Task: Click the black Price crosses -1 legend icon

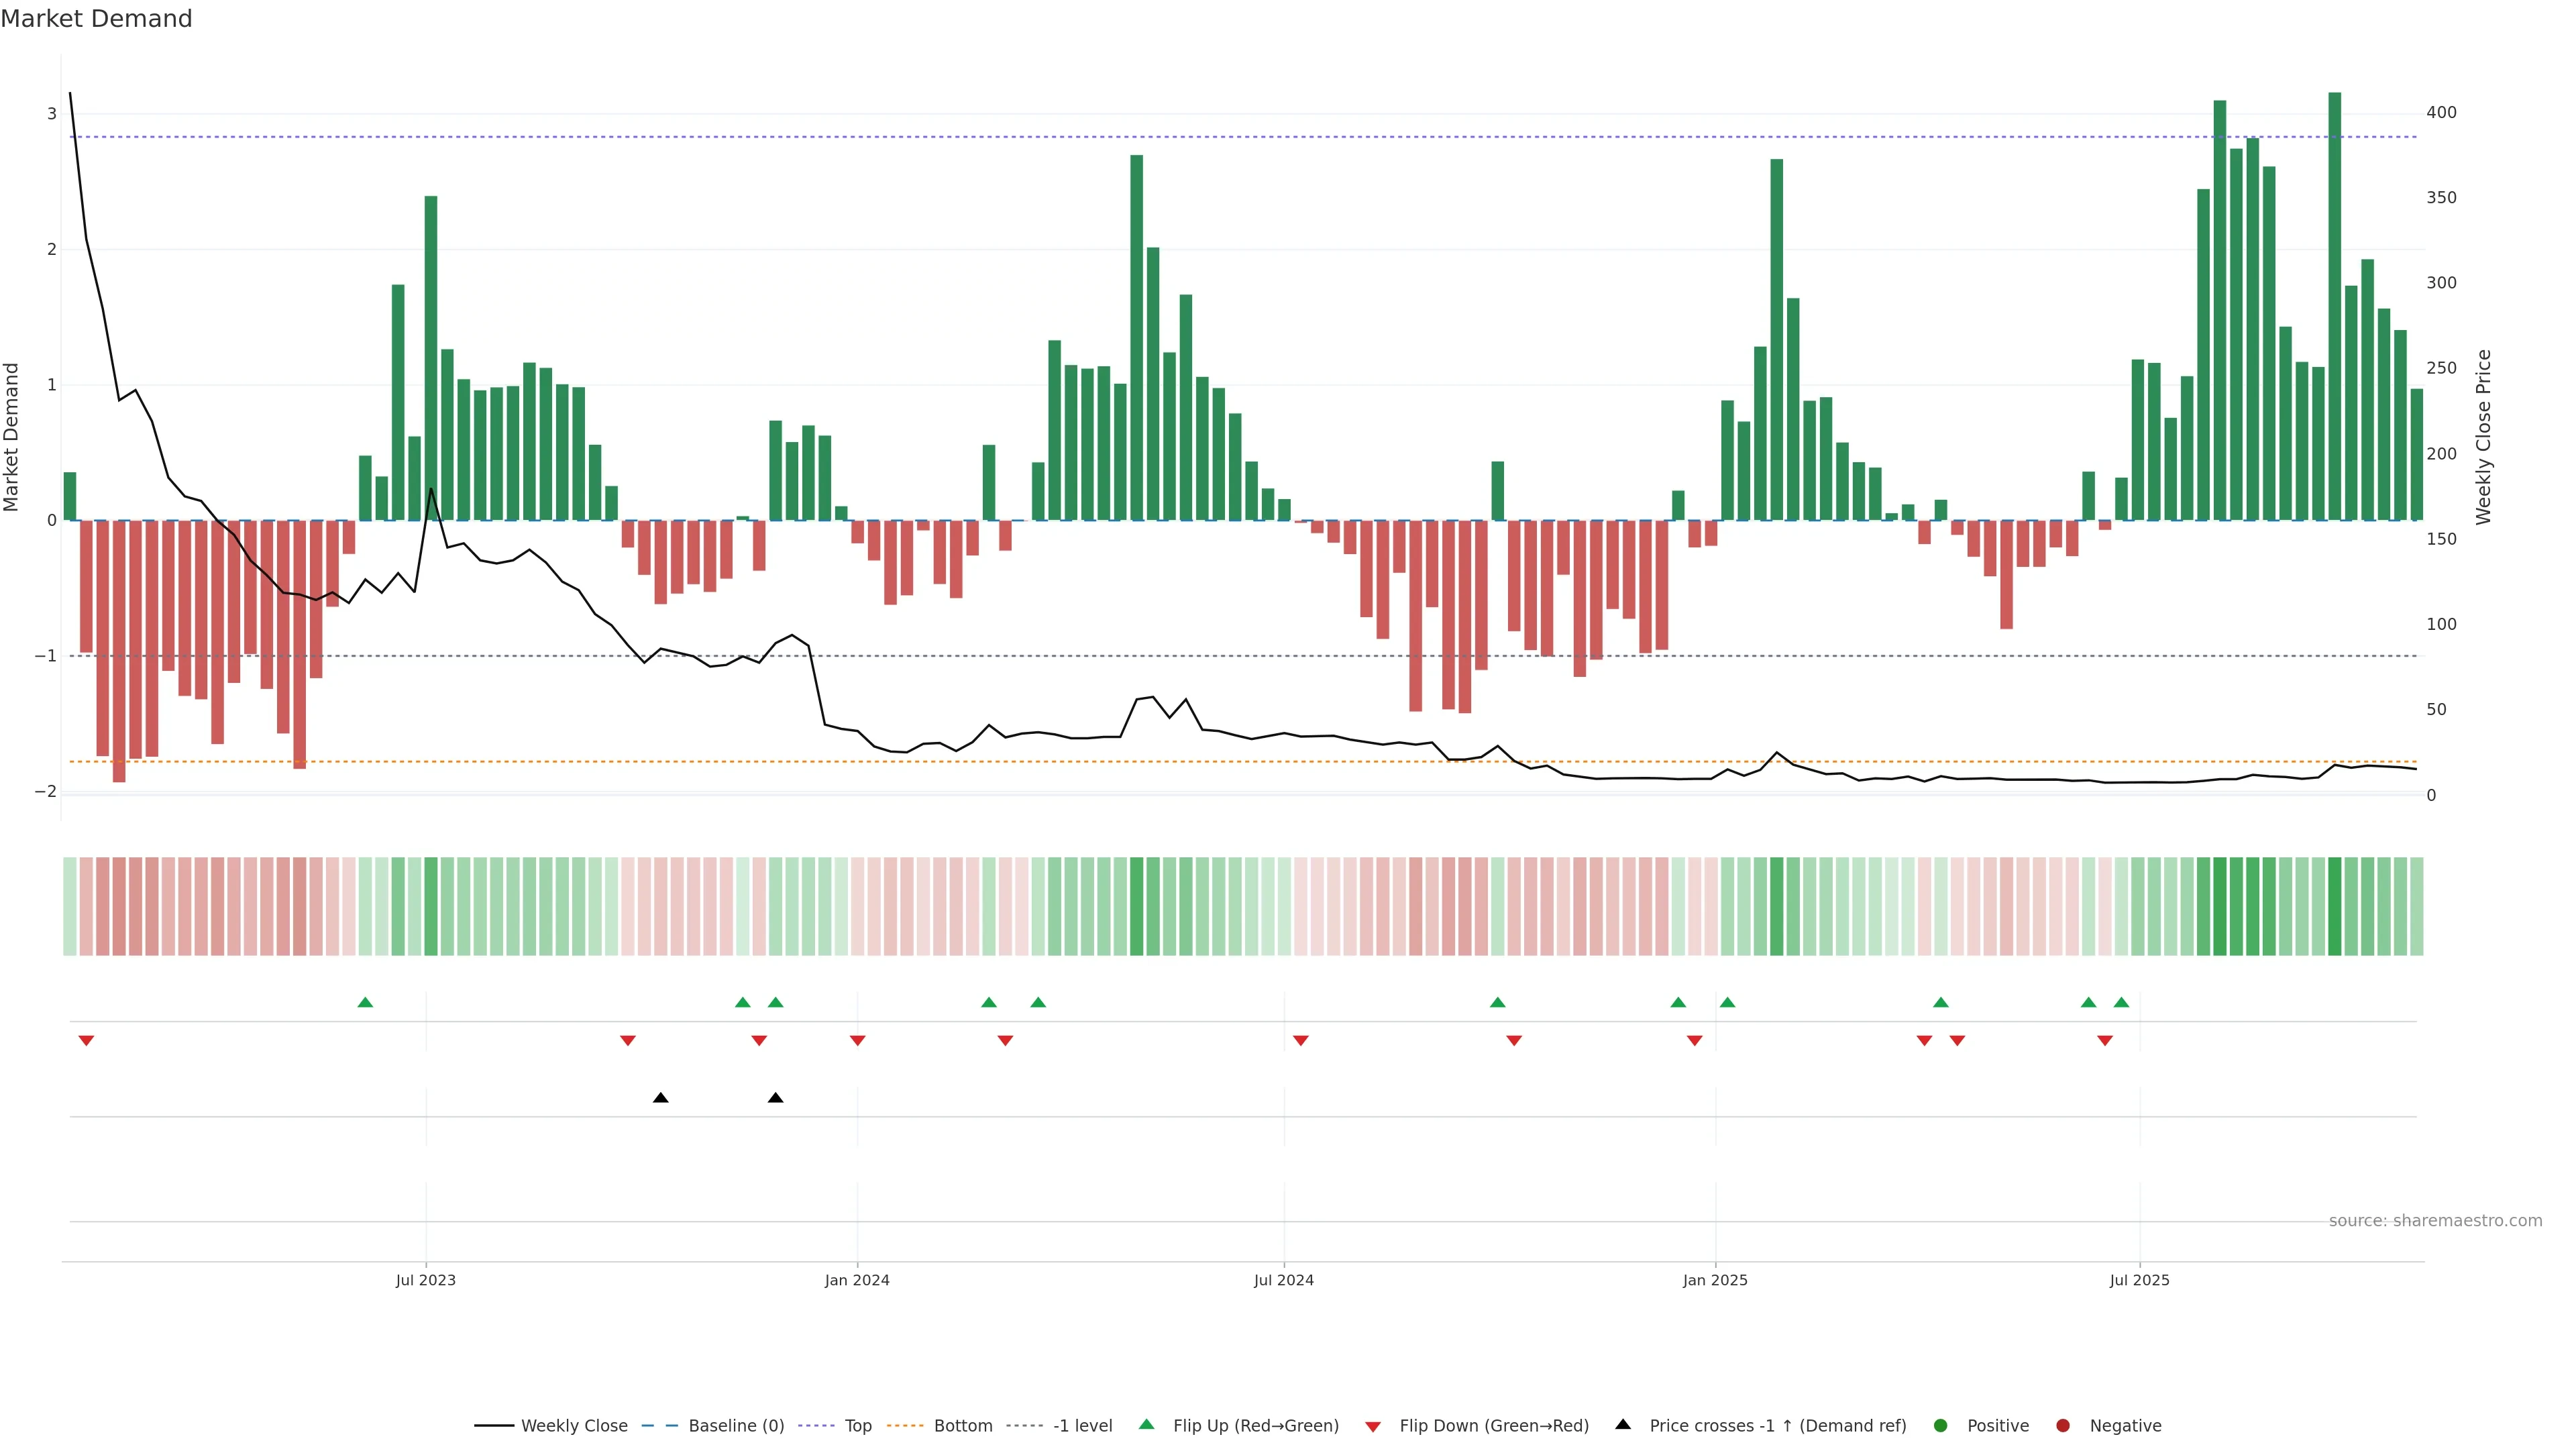Action: coord(1623,1425)
